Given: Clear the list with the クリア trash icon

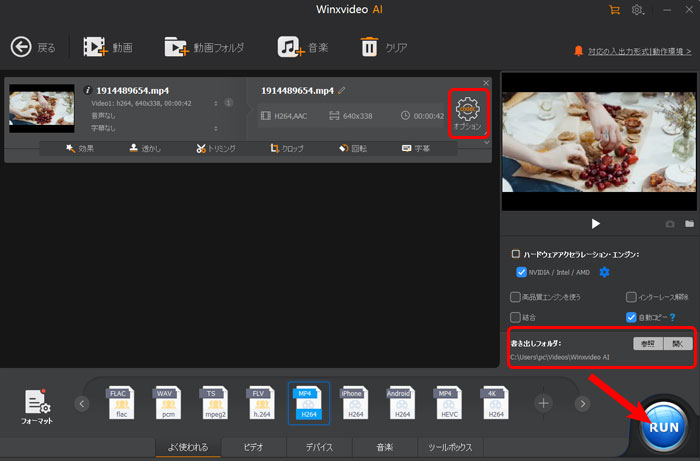Looking at the screenshot, I should [x=369, y=47].
